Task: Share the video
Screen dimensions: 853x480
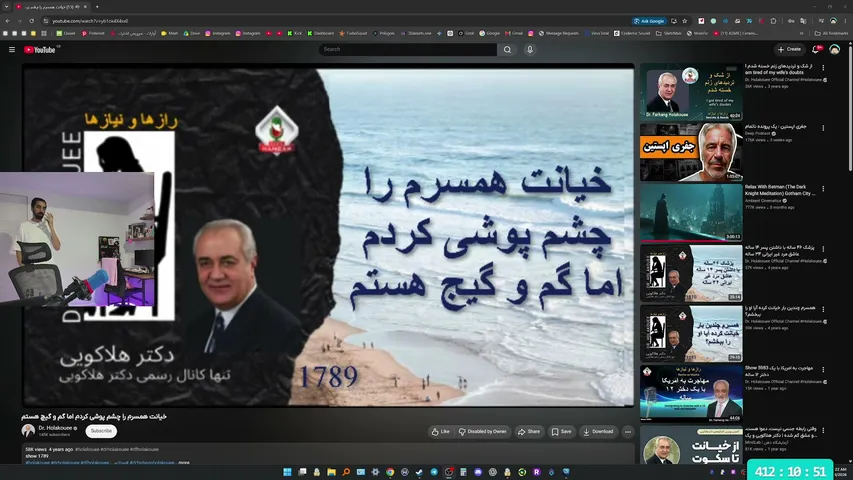Action: coord(529,432)
